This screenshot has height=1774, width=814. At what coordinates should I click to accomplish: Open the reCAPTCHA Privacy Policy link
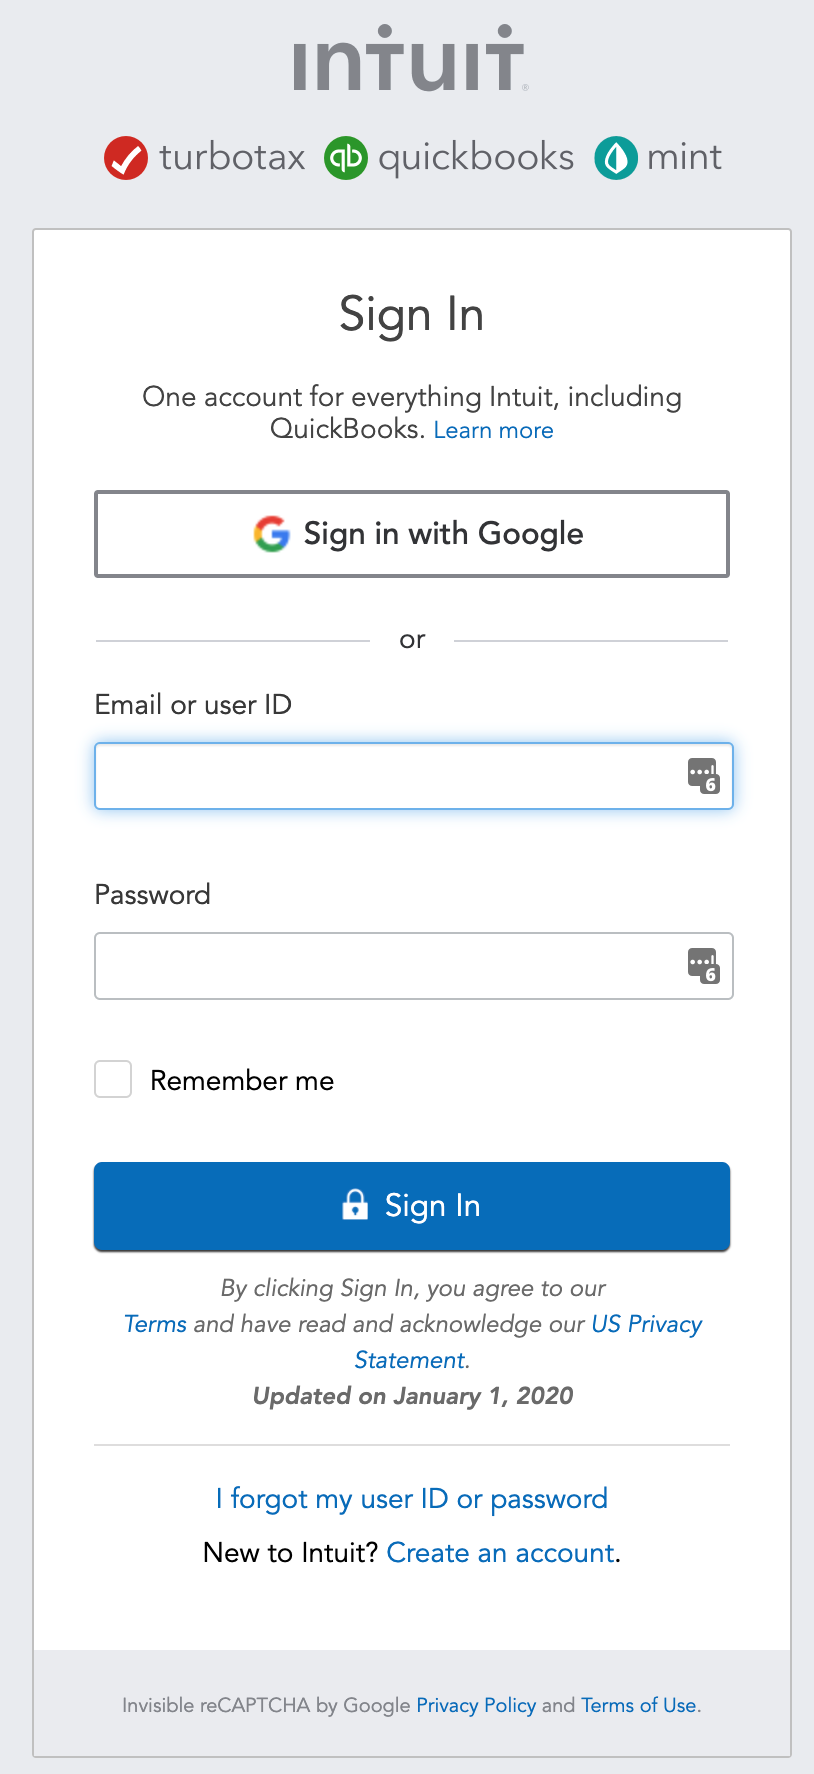tap(476, 1705)
